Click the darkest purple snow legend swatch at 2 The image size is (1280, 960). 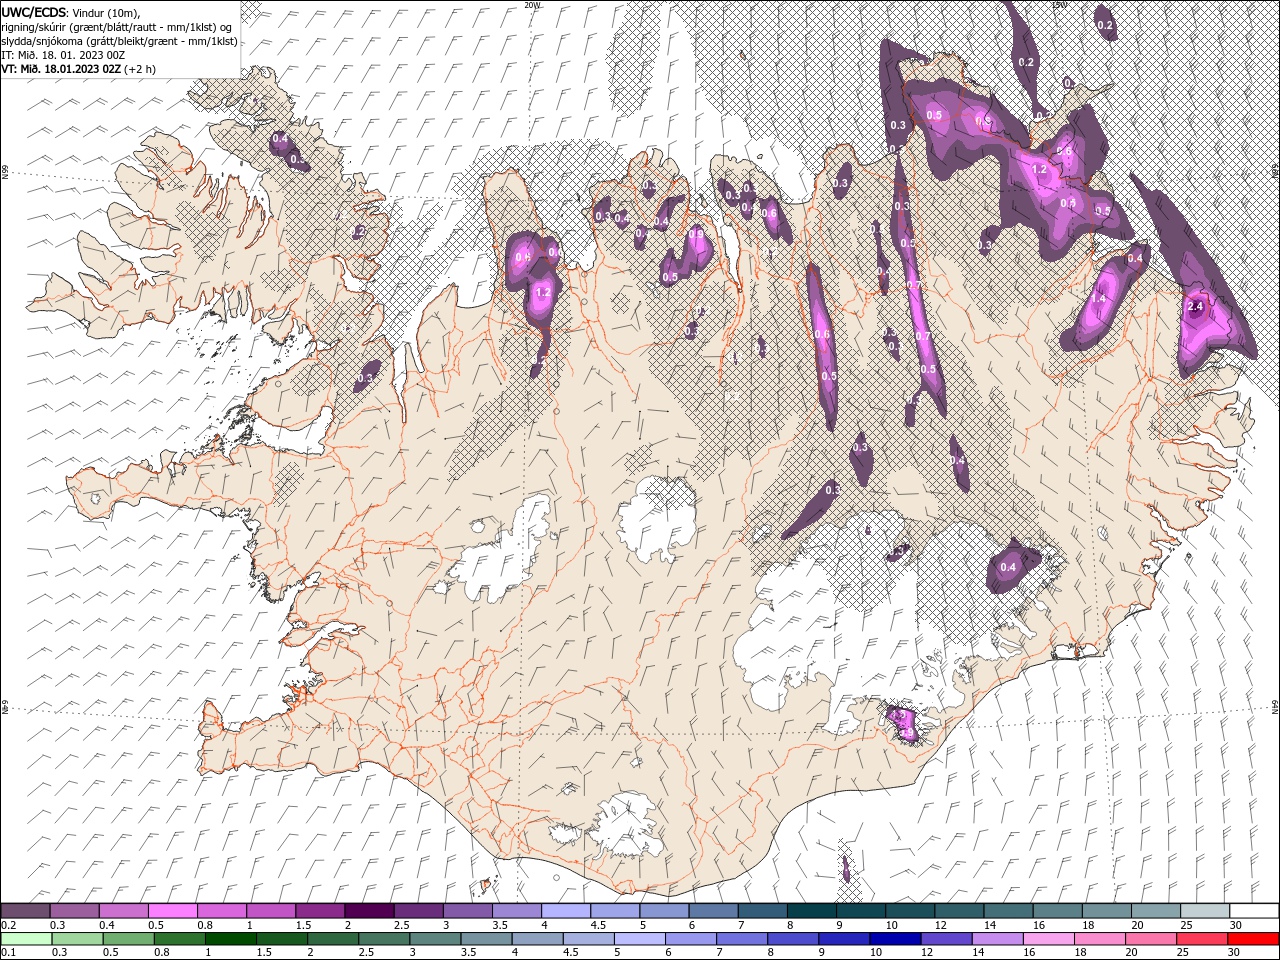[x=368, y=911]
